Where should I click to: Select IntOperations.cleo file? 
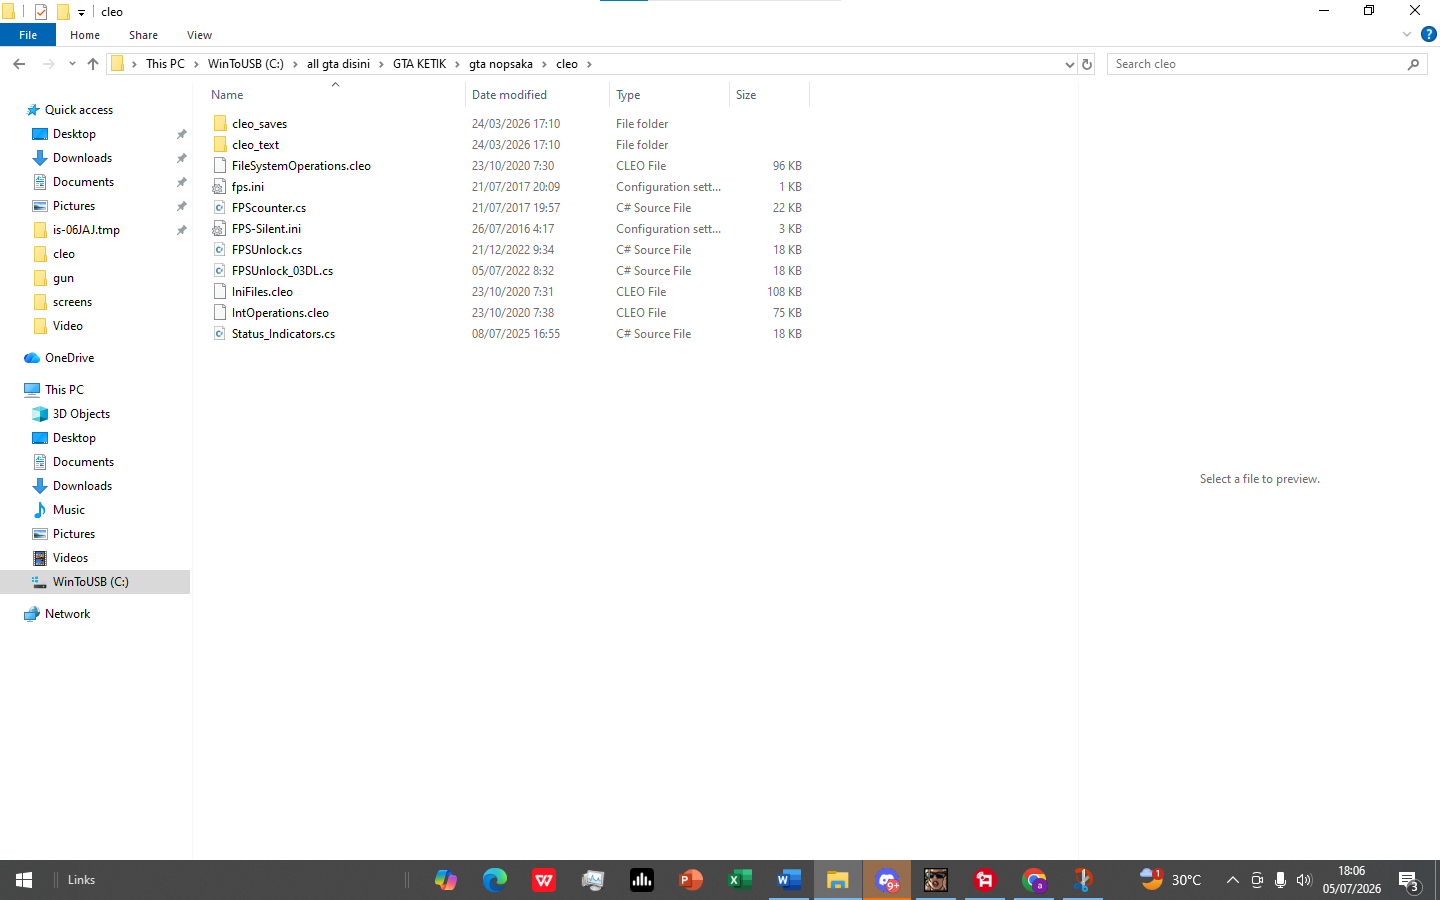[x=280, y=313]
